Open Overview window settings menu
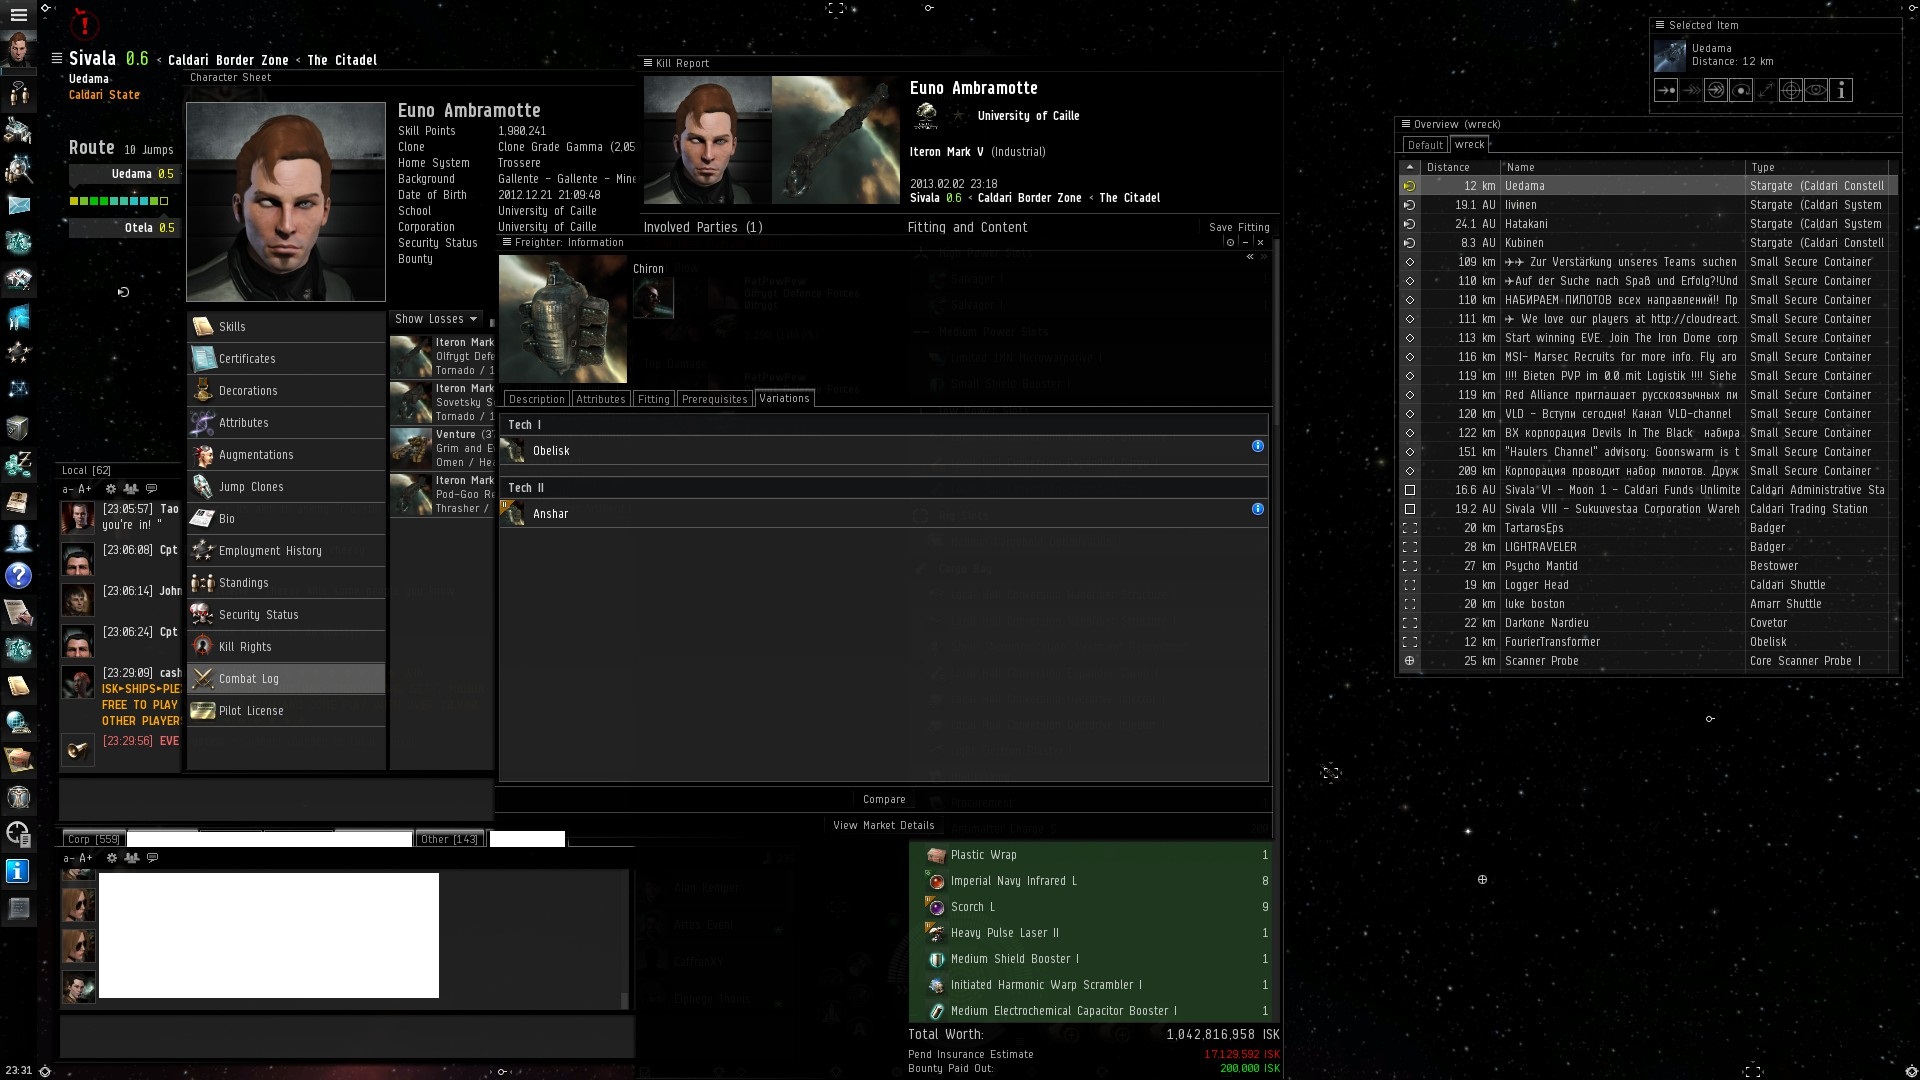 (1405, 125)
